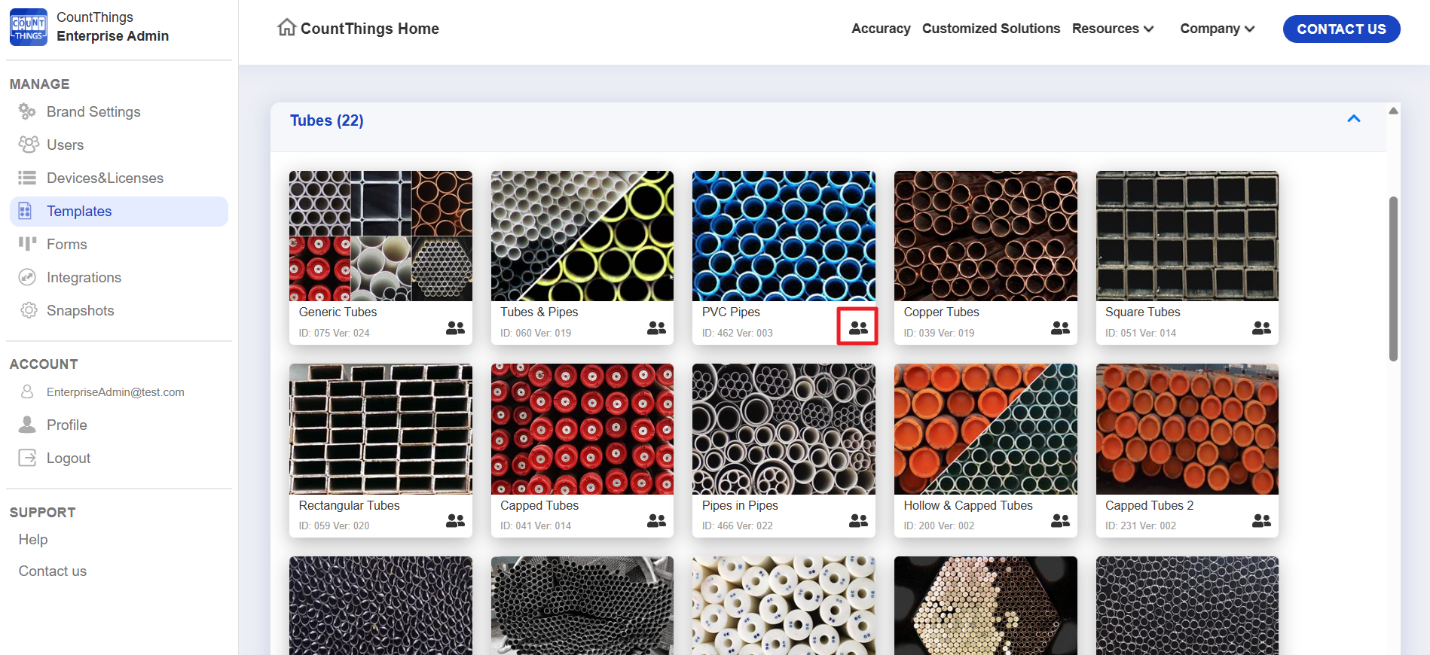Open the Accuracy link in top navigation
1430x655 pixels.
(880, 29)
